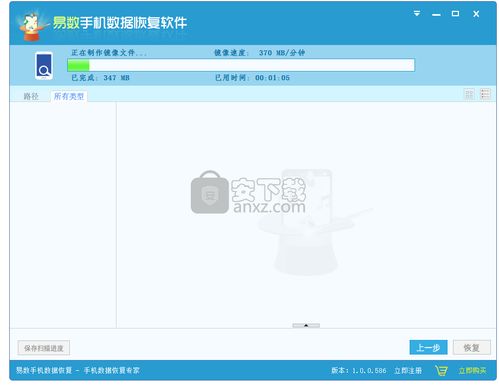Click the 370 MB/分钟 speed value
Viewport: 499px width, 386px height.
tap(282, 53)
